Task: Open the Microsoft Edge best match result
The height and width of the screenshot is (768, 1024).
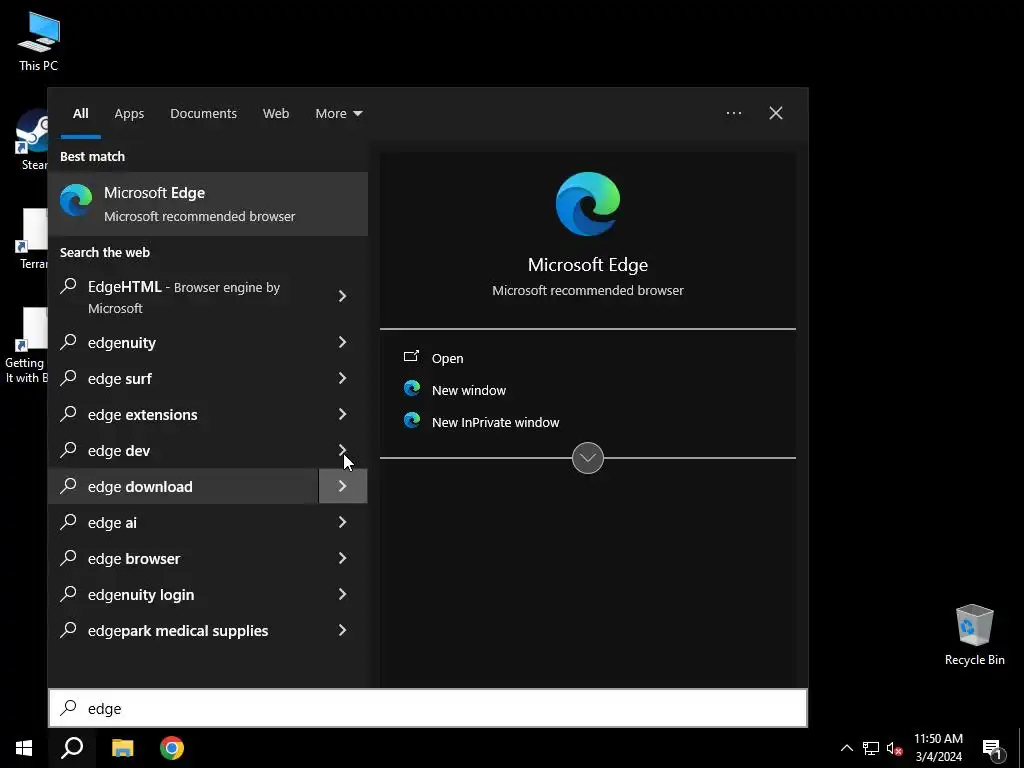Action: (x=208, y=204)
